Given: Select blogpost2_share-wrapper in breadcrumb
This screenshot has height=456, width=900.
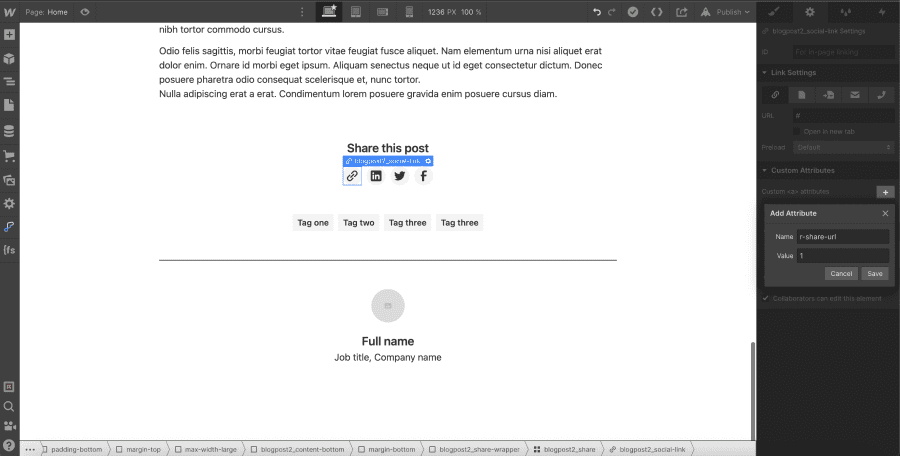Looking at the screenshot, I should coord(475,449).
